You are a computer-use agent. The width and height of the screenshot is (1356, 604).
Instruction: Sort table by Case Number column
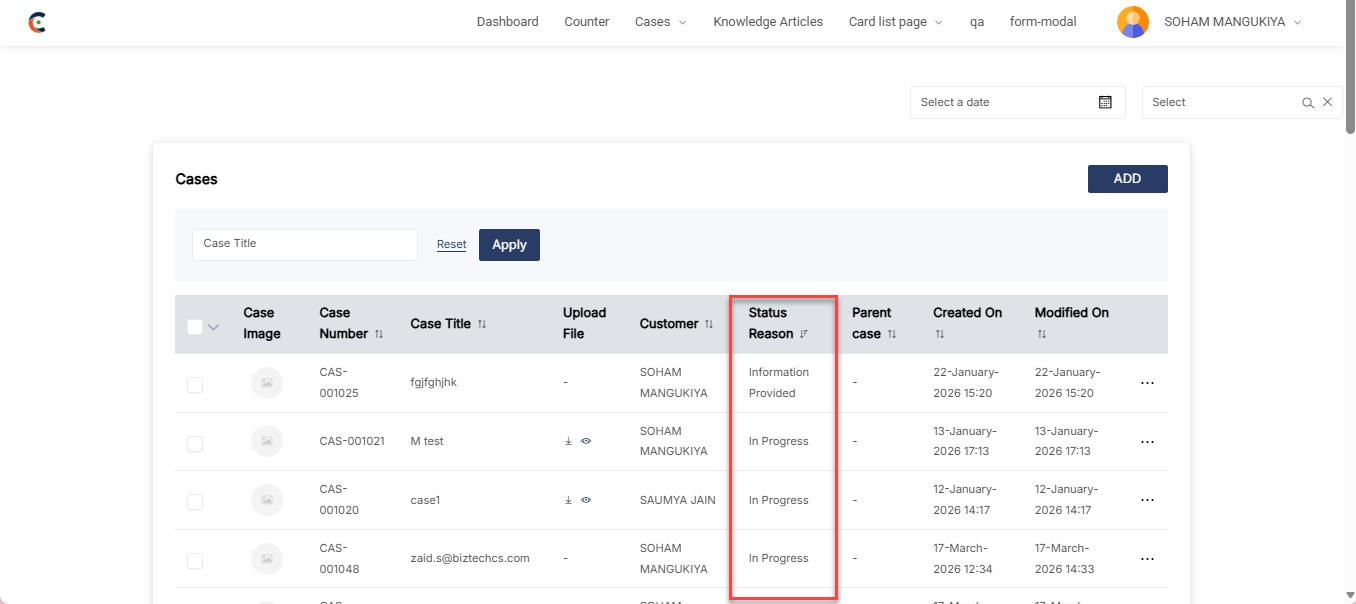coord(378,335)
